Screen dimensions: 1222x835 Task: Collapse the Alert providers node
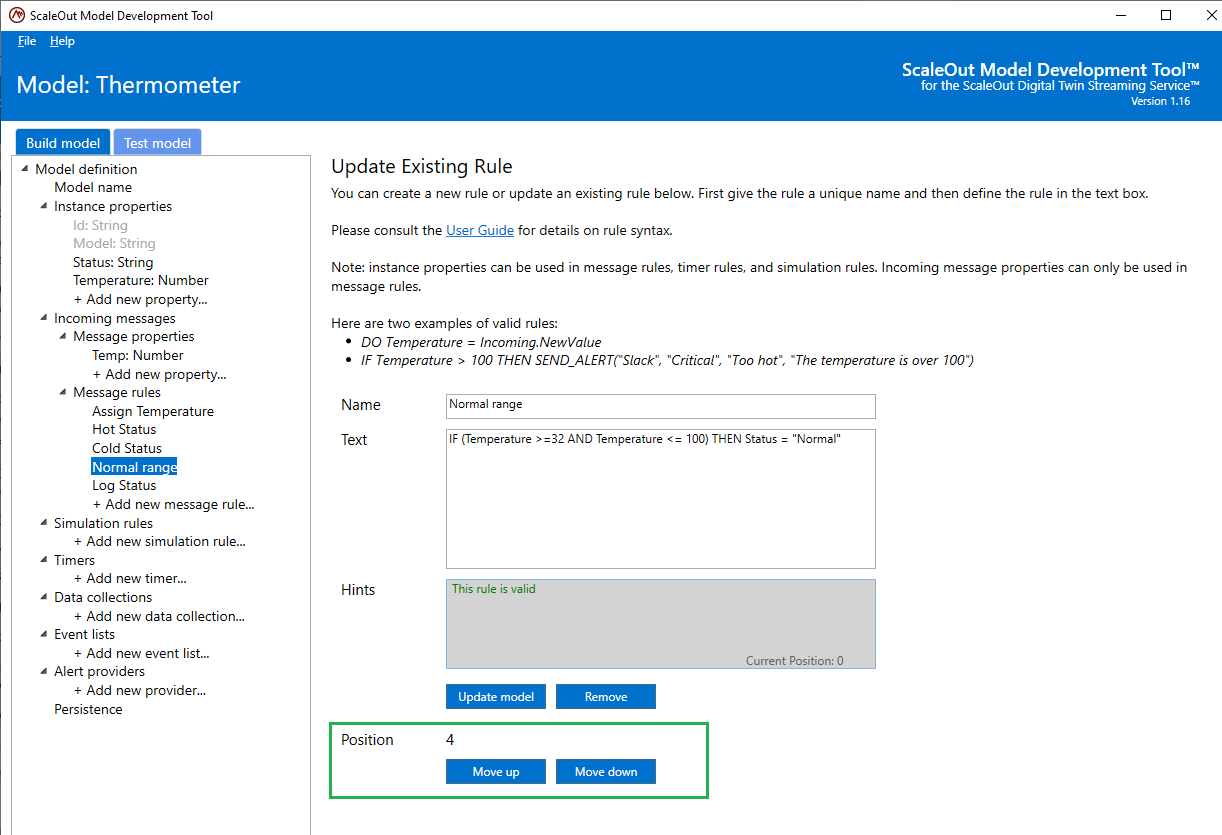click(44, 671)
